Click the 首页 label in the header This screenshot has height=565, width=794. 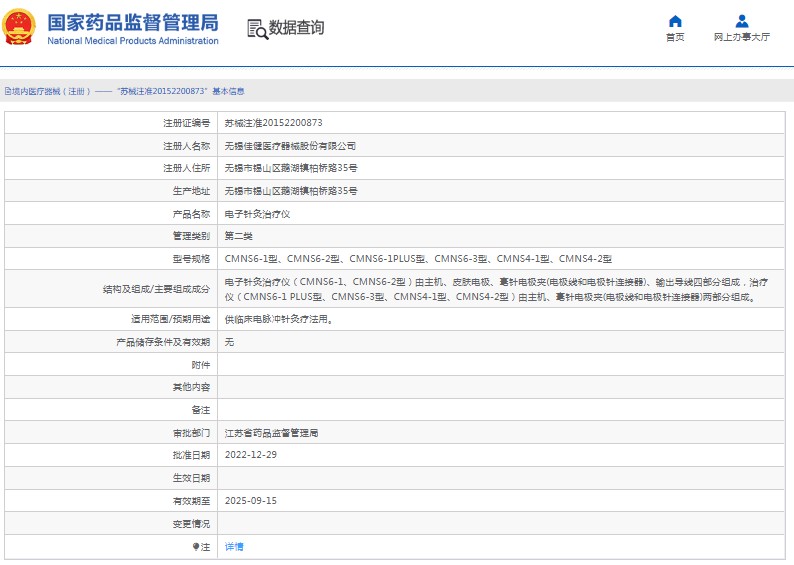[x=675, y=37]
